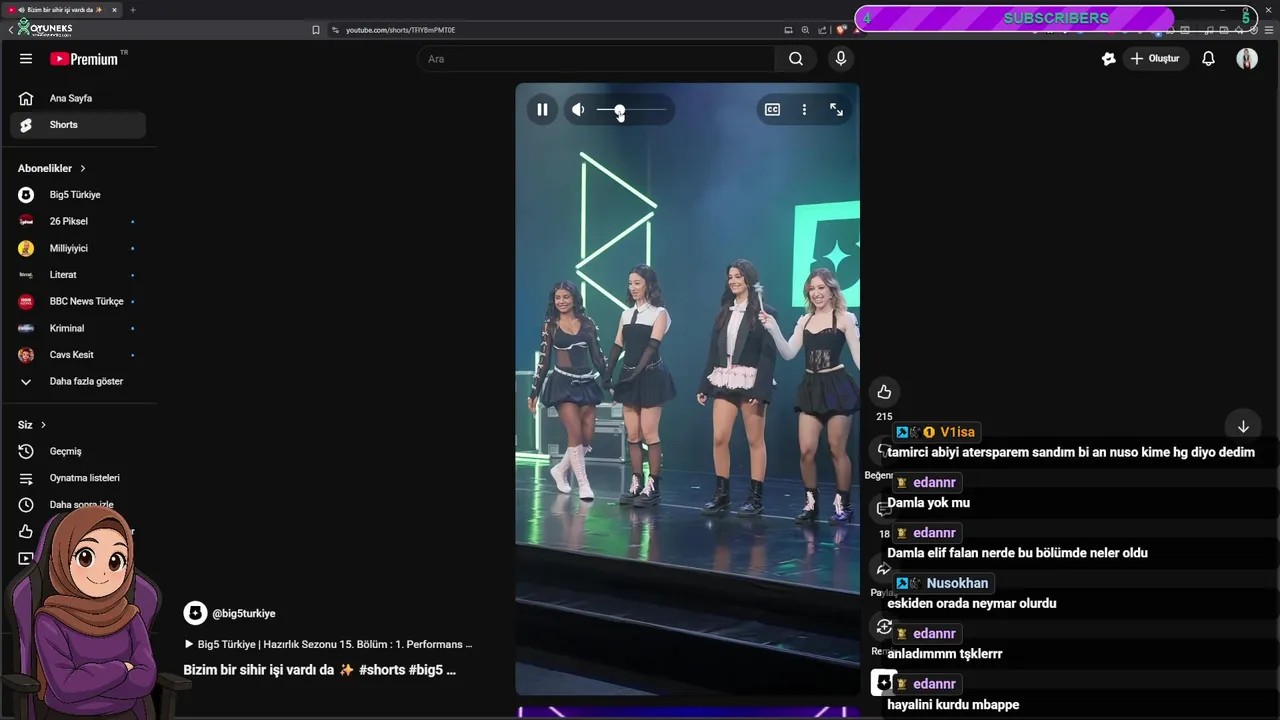Click the #shorts hashtag in the title

[x=381, y=670]
